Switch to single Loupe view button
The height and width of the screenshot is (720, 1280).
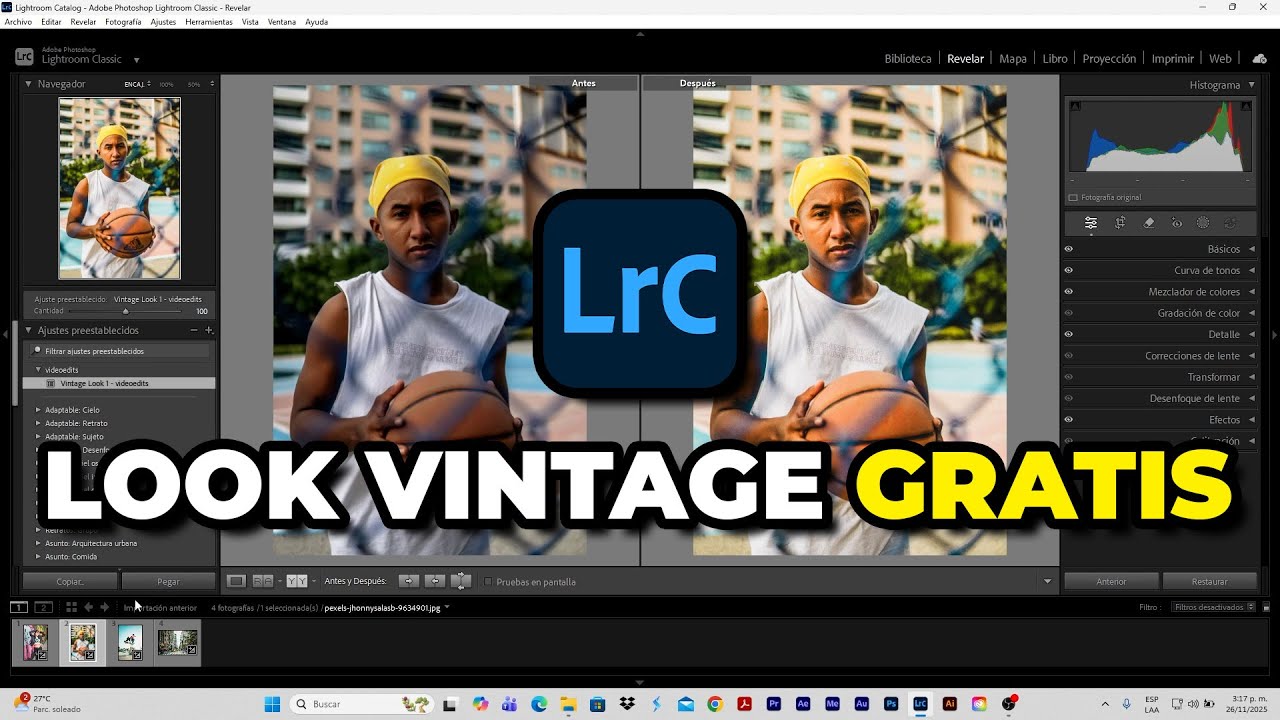(236, 581)
